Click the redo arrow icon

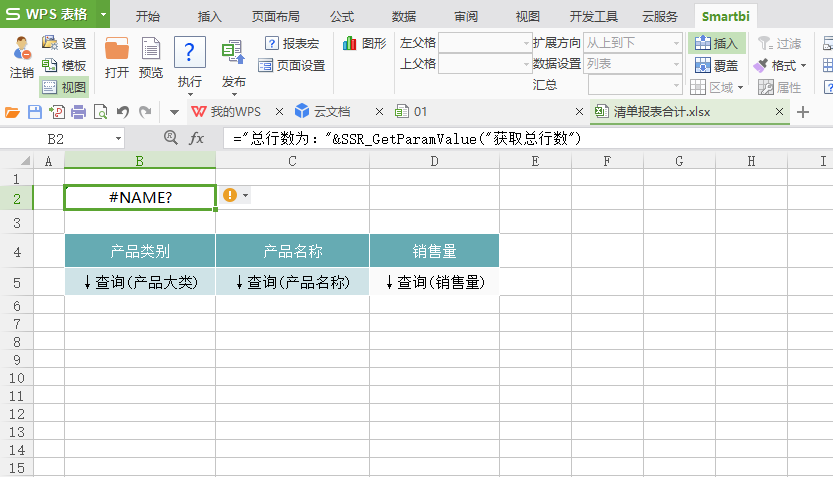click(x=144, y=112)
